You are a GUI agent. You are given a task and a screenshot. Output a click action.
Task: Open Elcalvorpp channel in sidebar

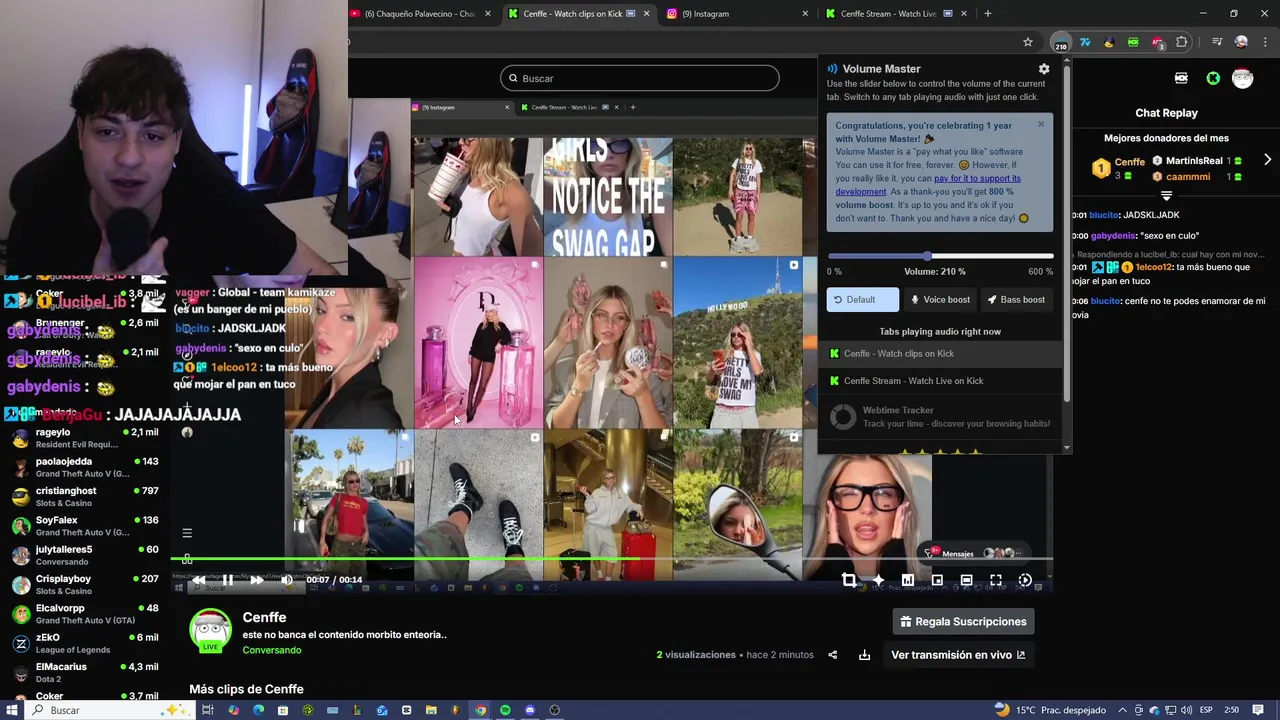[x=85, y=614]
